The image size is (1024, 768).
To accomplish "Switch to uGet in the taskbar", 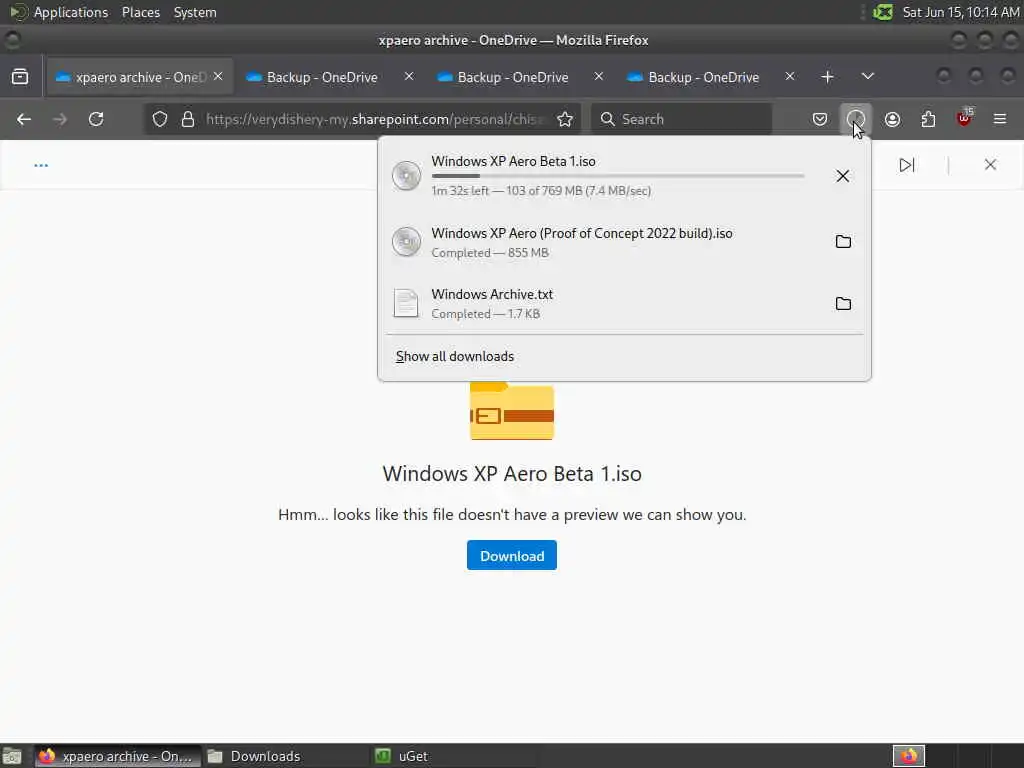I will 402,756.
